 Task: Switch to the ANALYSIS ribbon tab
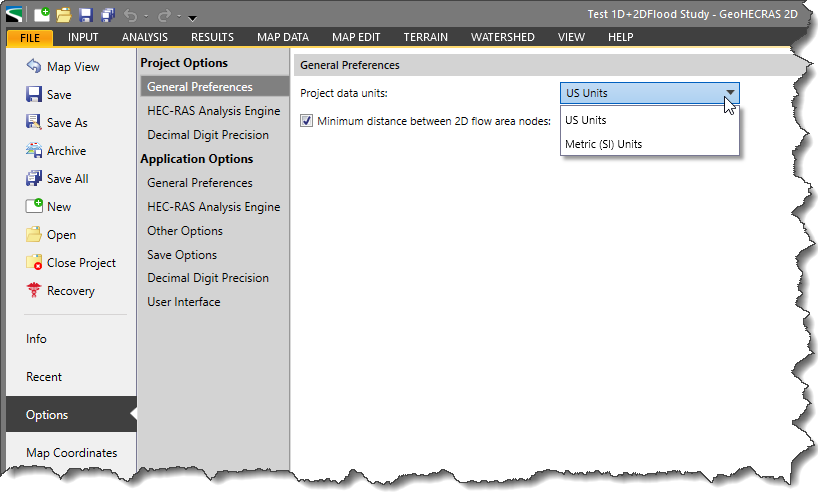point(145,38)
